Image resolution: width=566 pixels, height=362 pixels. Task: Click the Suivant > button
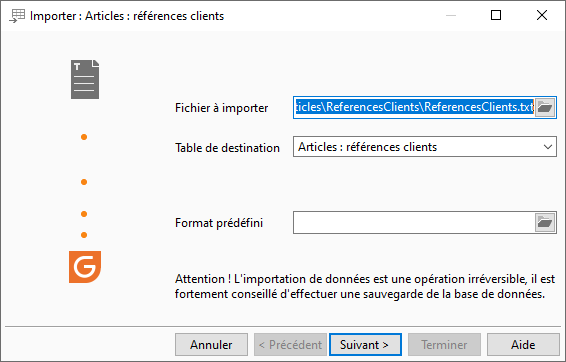coord(365,345)
